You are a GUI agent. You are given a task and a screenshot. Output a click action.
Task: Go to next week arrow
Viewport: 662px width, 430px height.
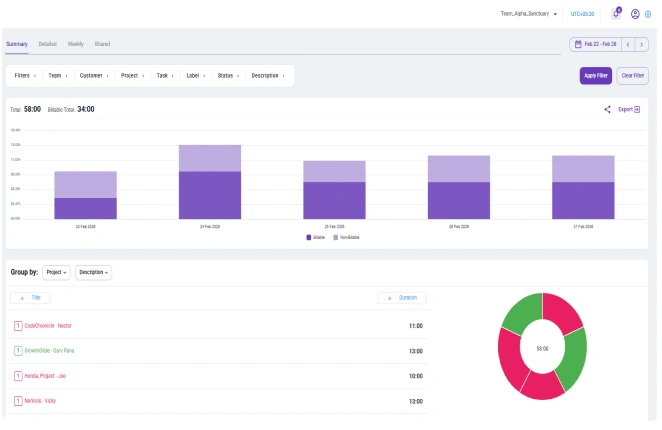pyautogui.click(x=641, y=44)
